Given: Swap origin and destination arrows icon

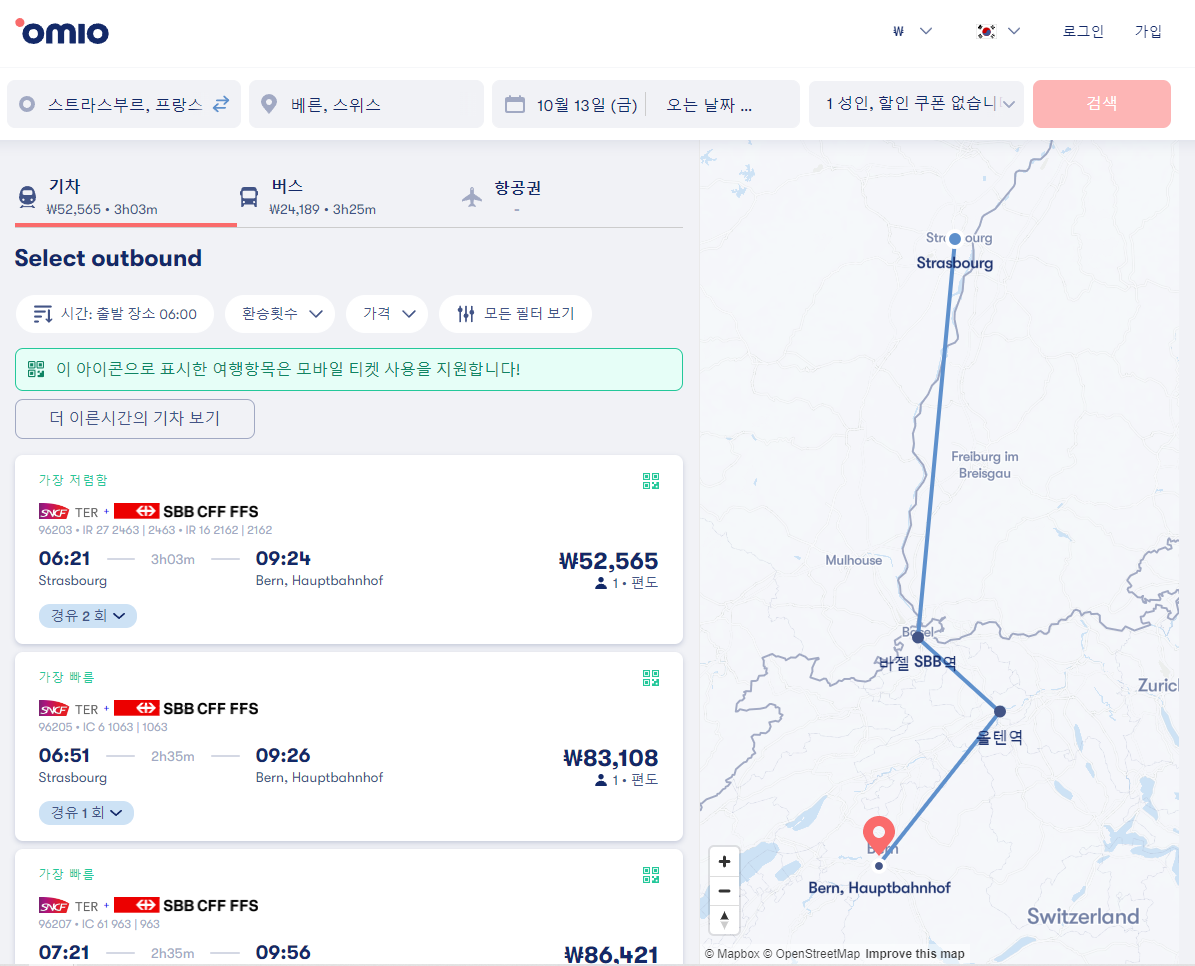Looking at the screenshot, I should pyautogui.click(x=221, y=104).
